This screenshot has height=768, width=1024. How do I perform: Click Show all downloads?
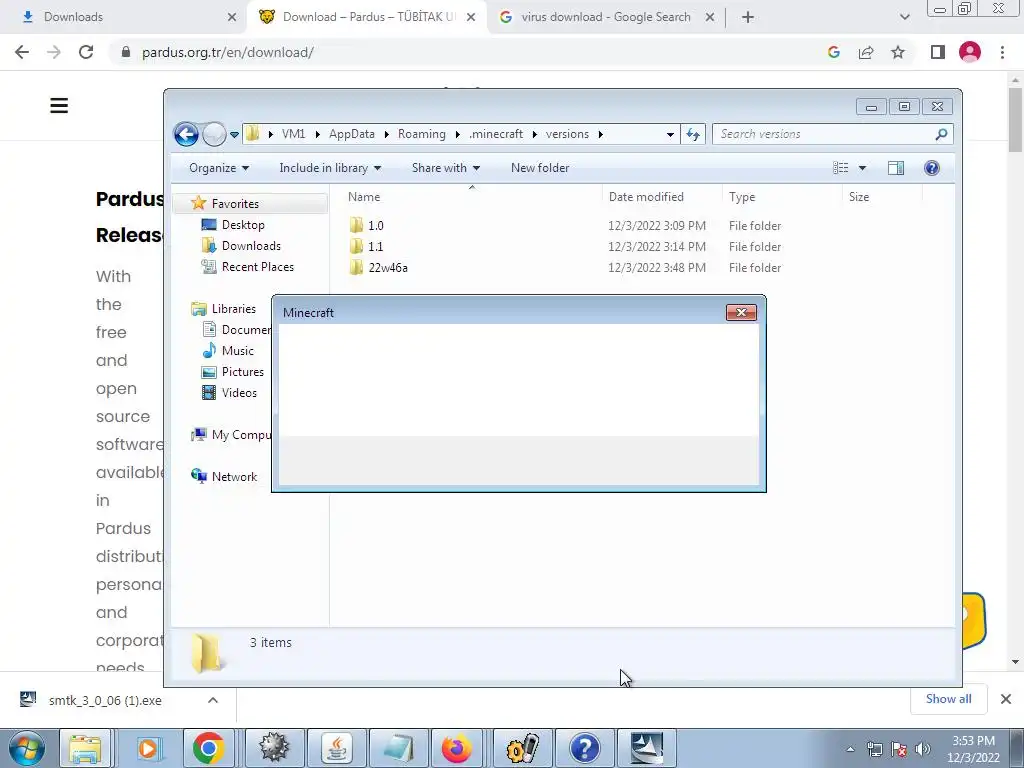tap(948, 699)
